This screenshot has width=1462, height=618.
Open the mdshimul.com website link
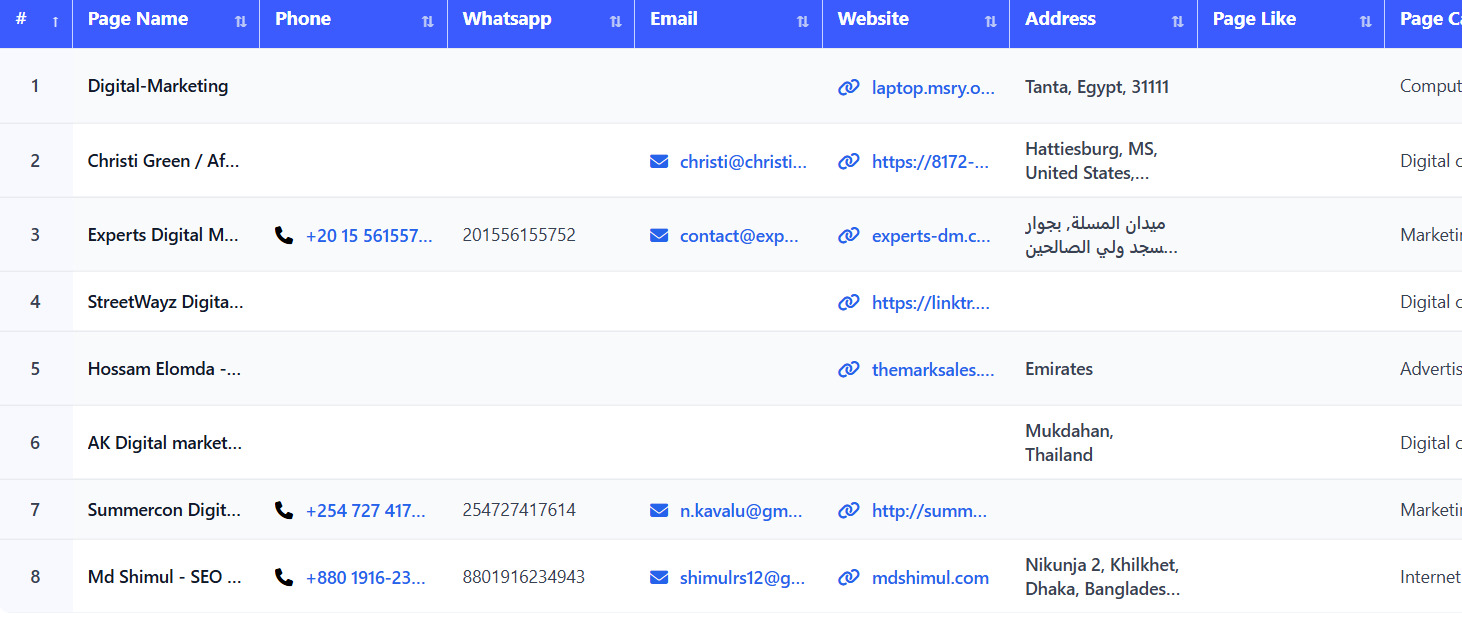click(930, 577)
